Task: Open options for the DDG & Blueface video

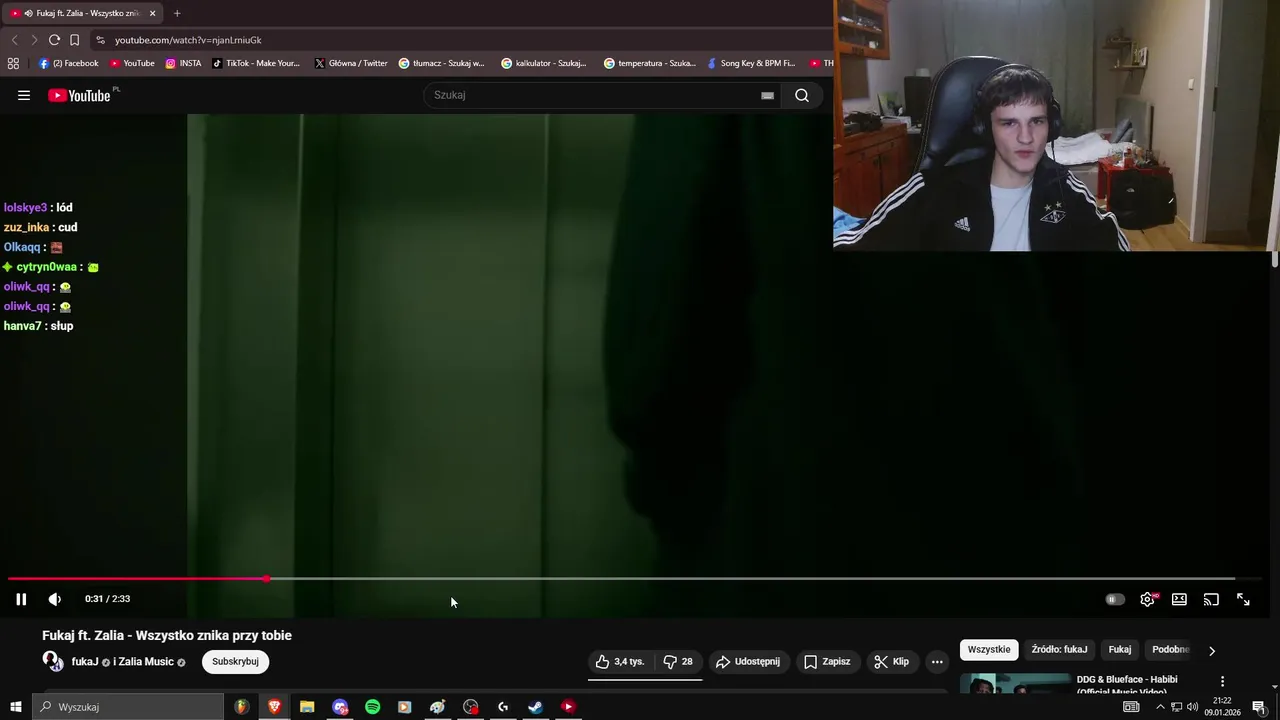Action: 1222,681
